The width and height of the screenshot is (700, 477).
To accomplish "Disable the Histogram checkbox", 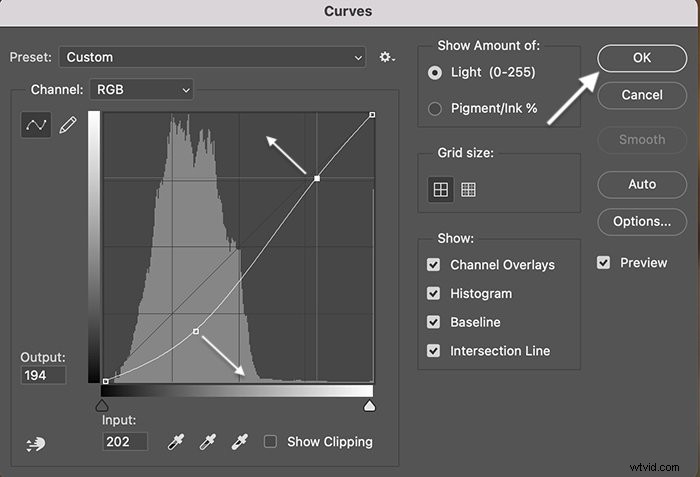I will pos(433,293).
